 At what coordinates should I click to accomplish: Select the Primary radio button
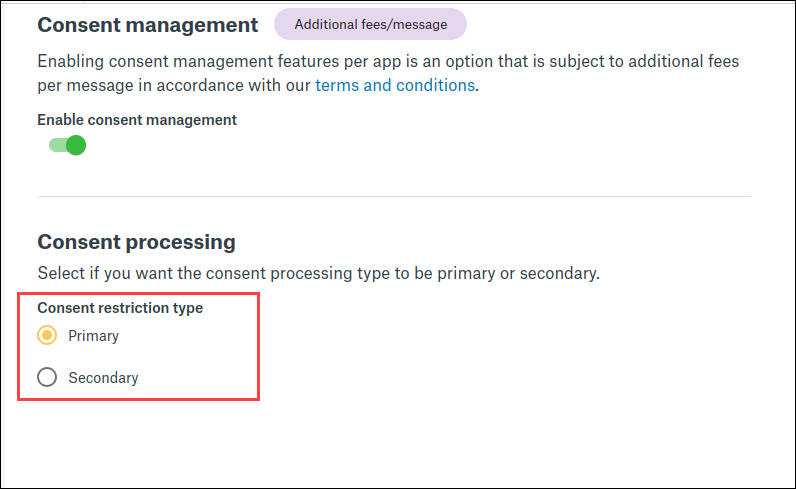tap(47, 336)
